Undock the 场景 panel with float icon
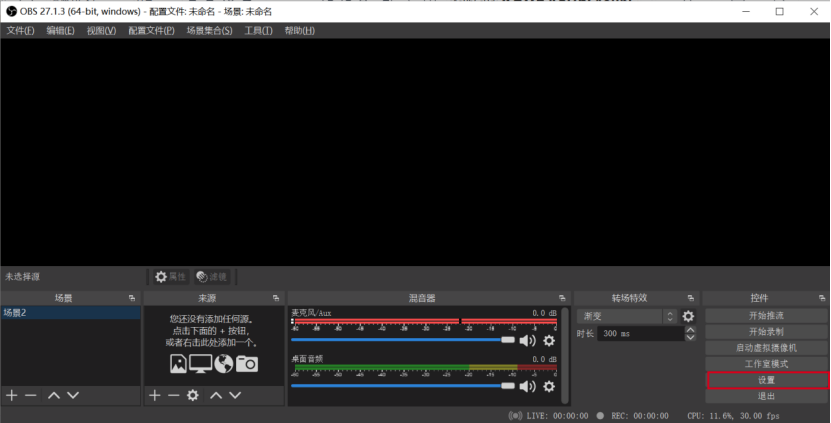Viewport: 831px width, 423px height. 131,298
